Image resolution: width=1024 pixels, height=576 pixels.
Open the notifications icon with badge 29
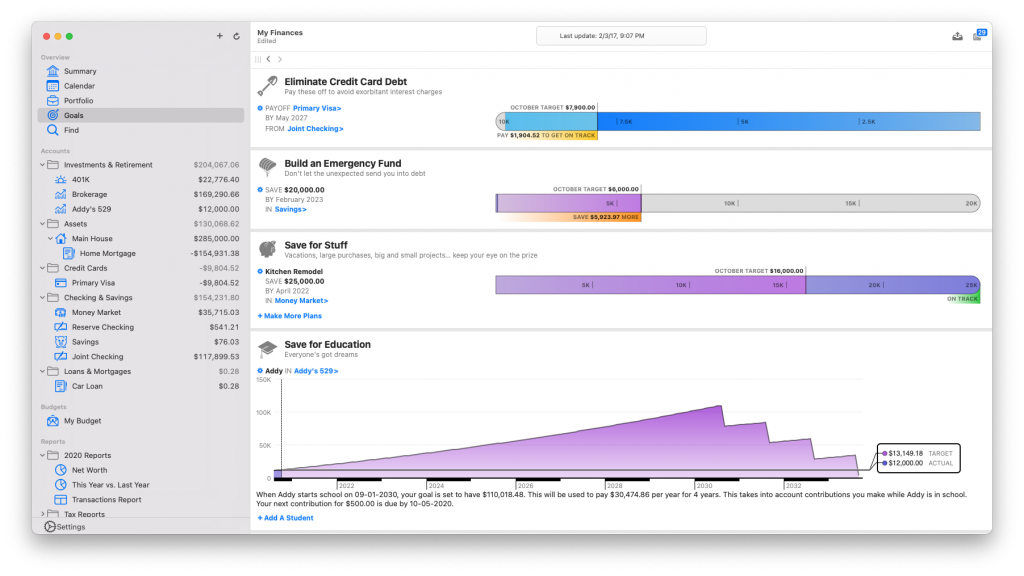tap(980, 35)
